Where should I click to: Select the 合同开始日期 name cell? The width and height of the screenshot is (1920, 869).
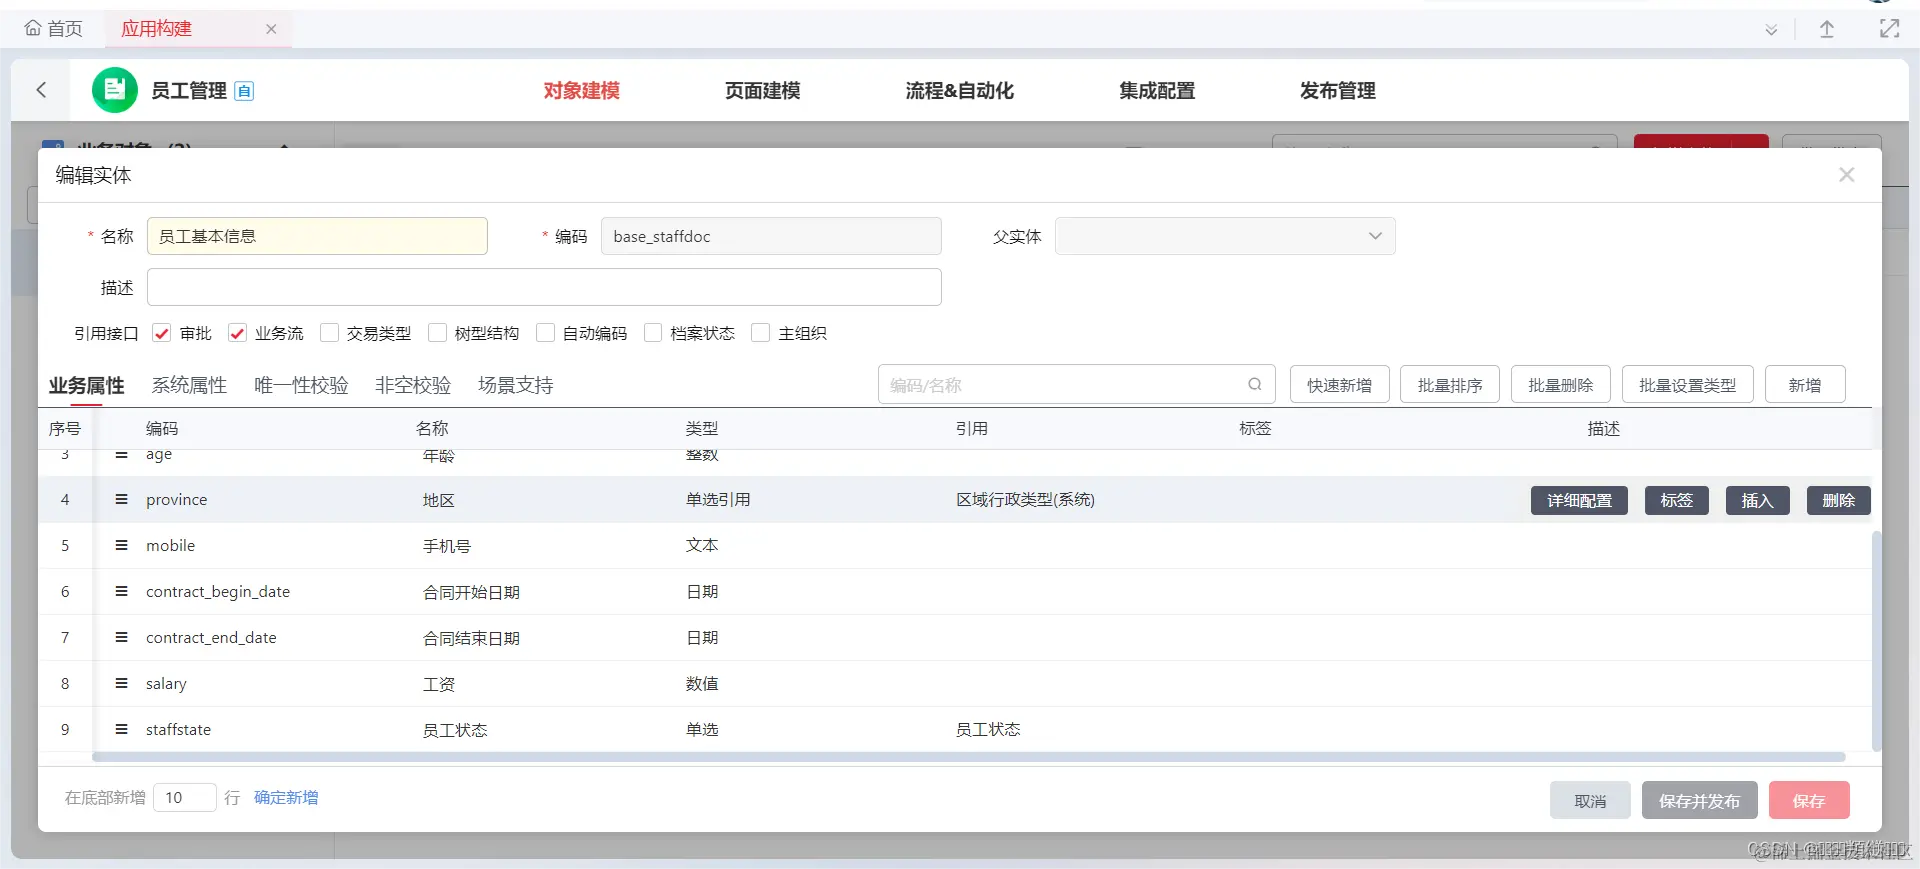tap(471, 592)
